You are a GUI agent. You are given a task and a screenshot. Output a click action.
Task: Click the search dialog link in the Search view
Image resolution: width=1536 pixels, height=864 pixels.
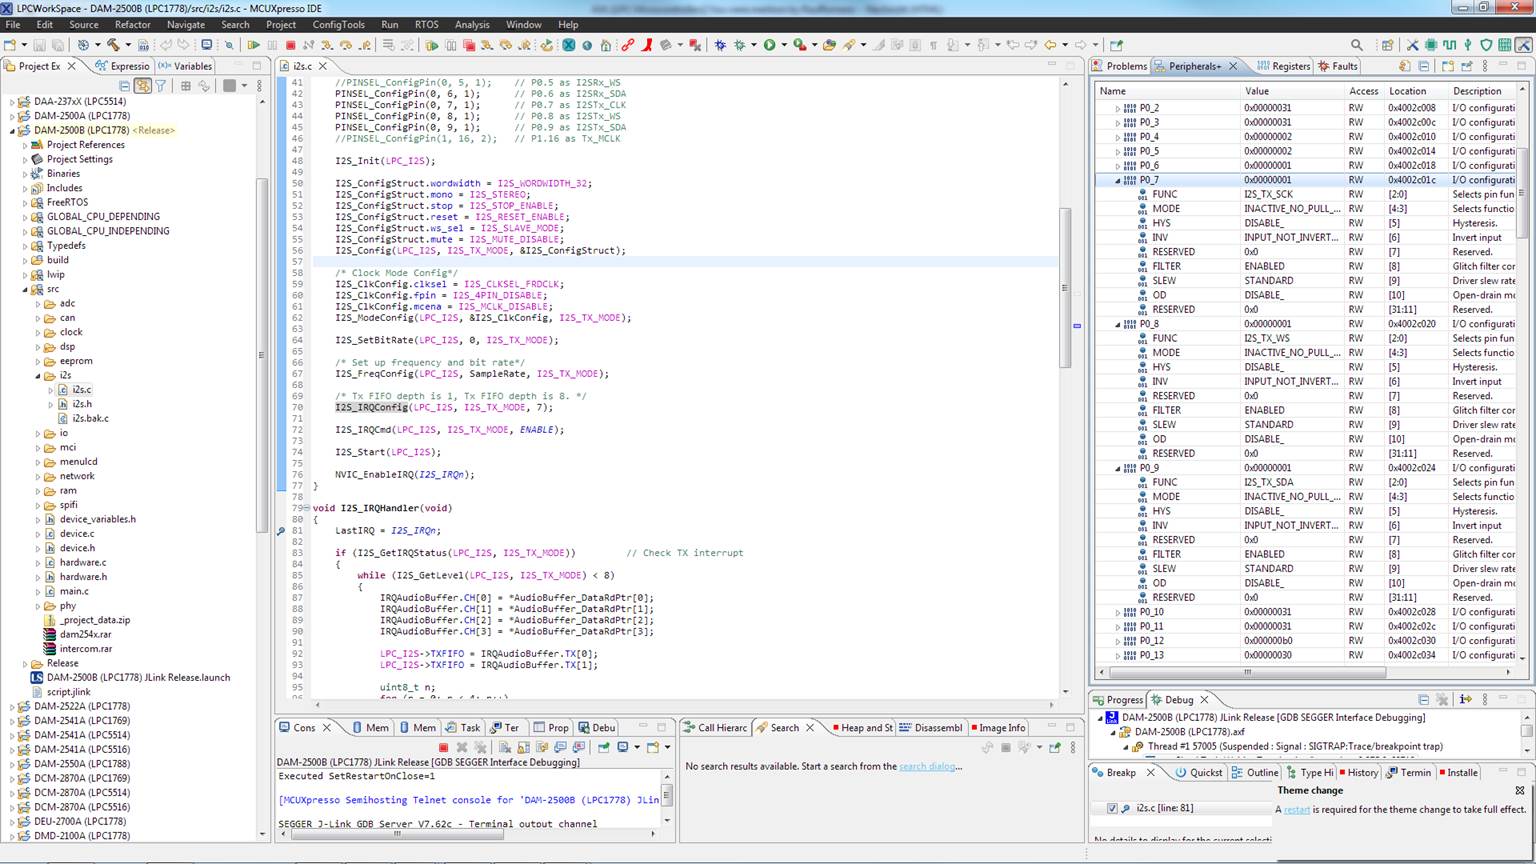[926, 766]
